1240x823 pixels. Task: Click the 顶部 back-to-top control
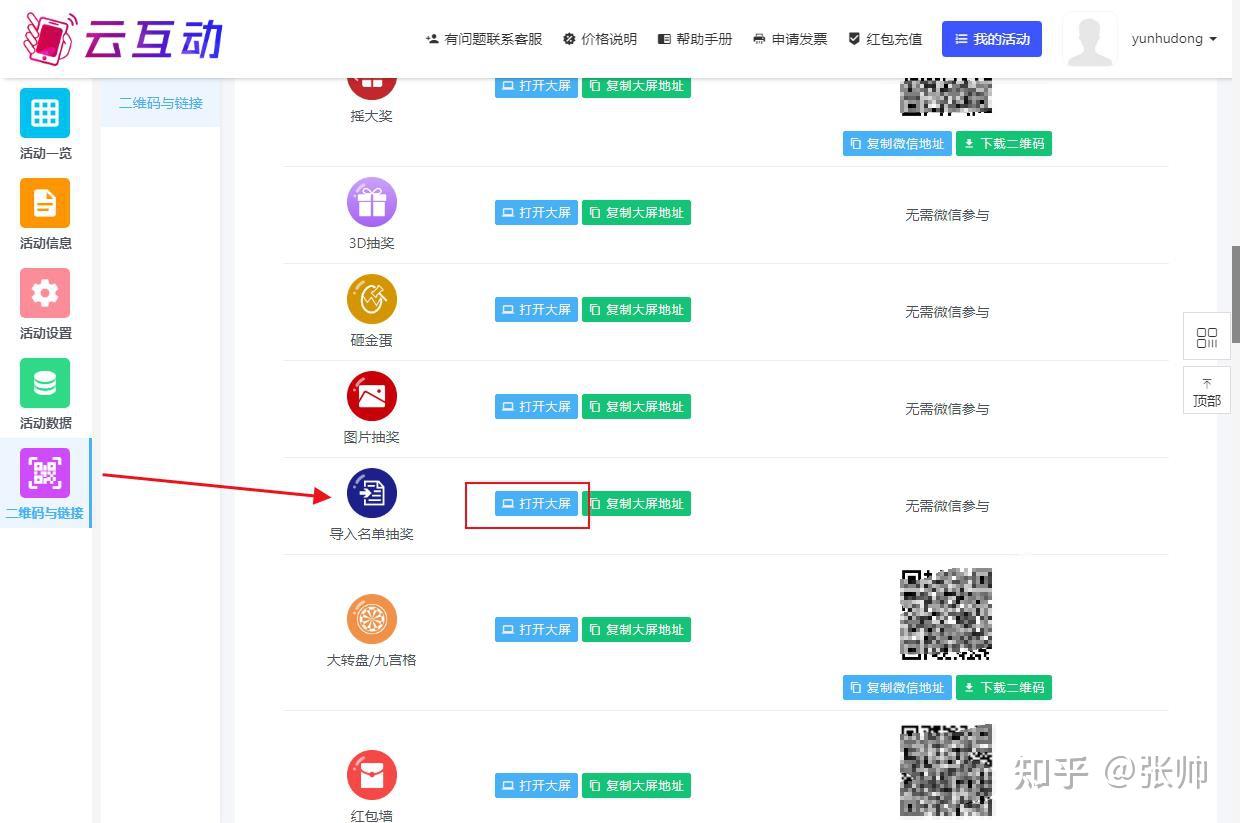pos(1206,390)
